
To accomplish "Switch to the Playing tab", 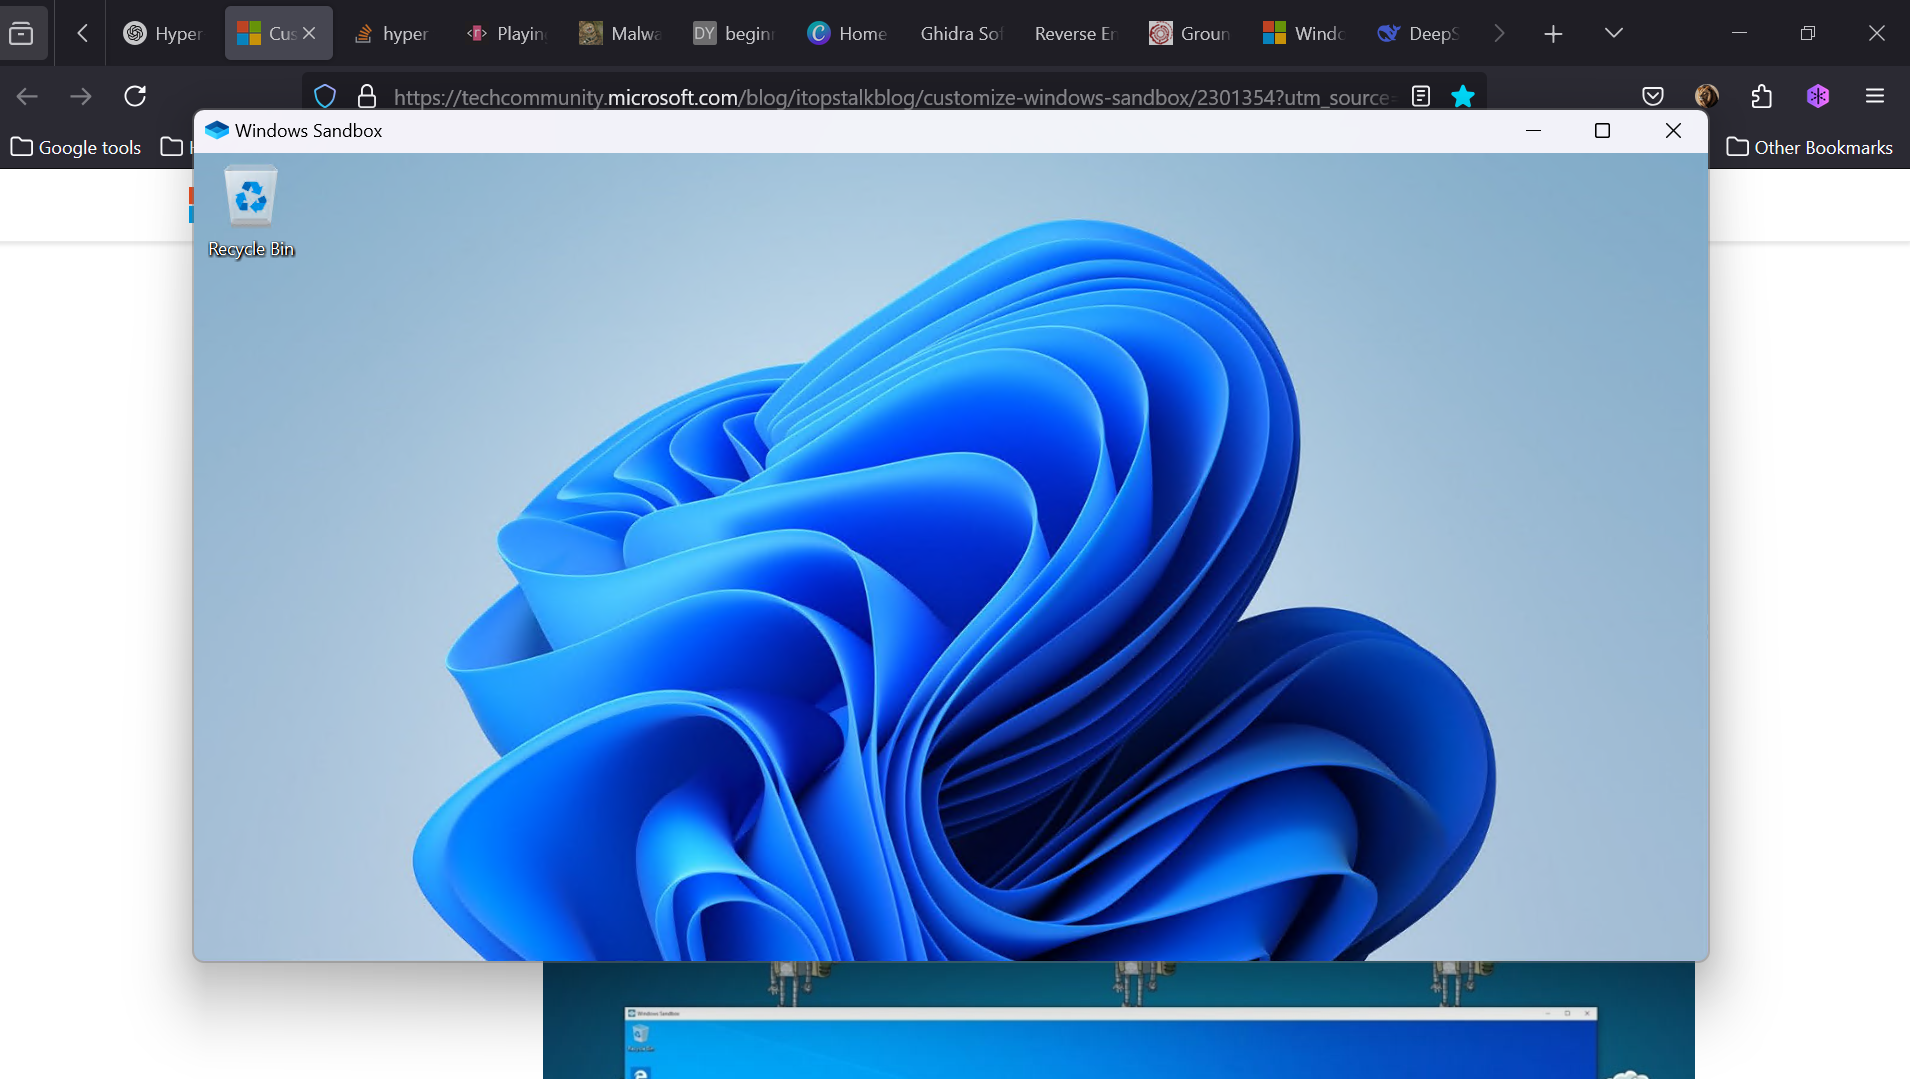I will (505, 33).
